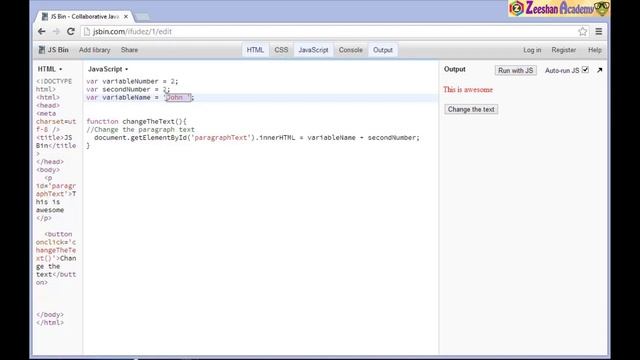Open the HTML panel dropdown arrow
The width and height of the screenshot is (640, 360).
point(60,69)
